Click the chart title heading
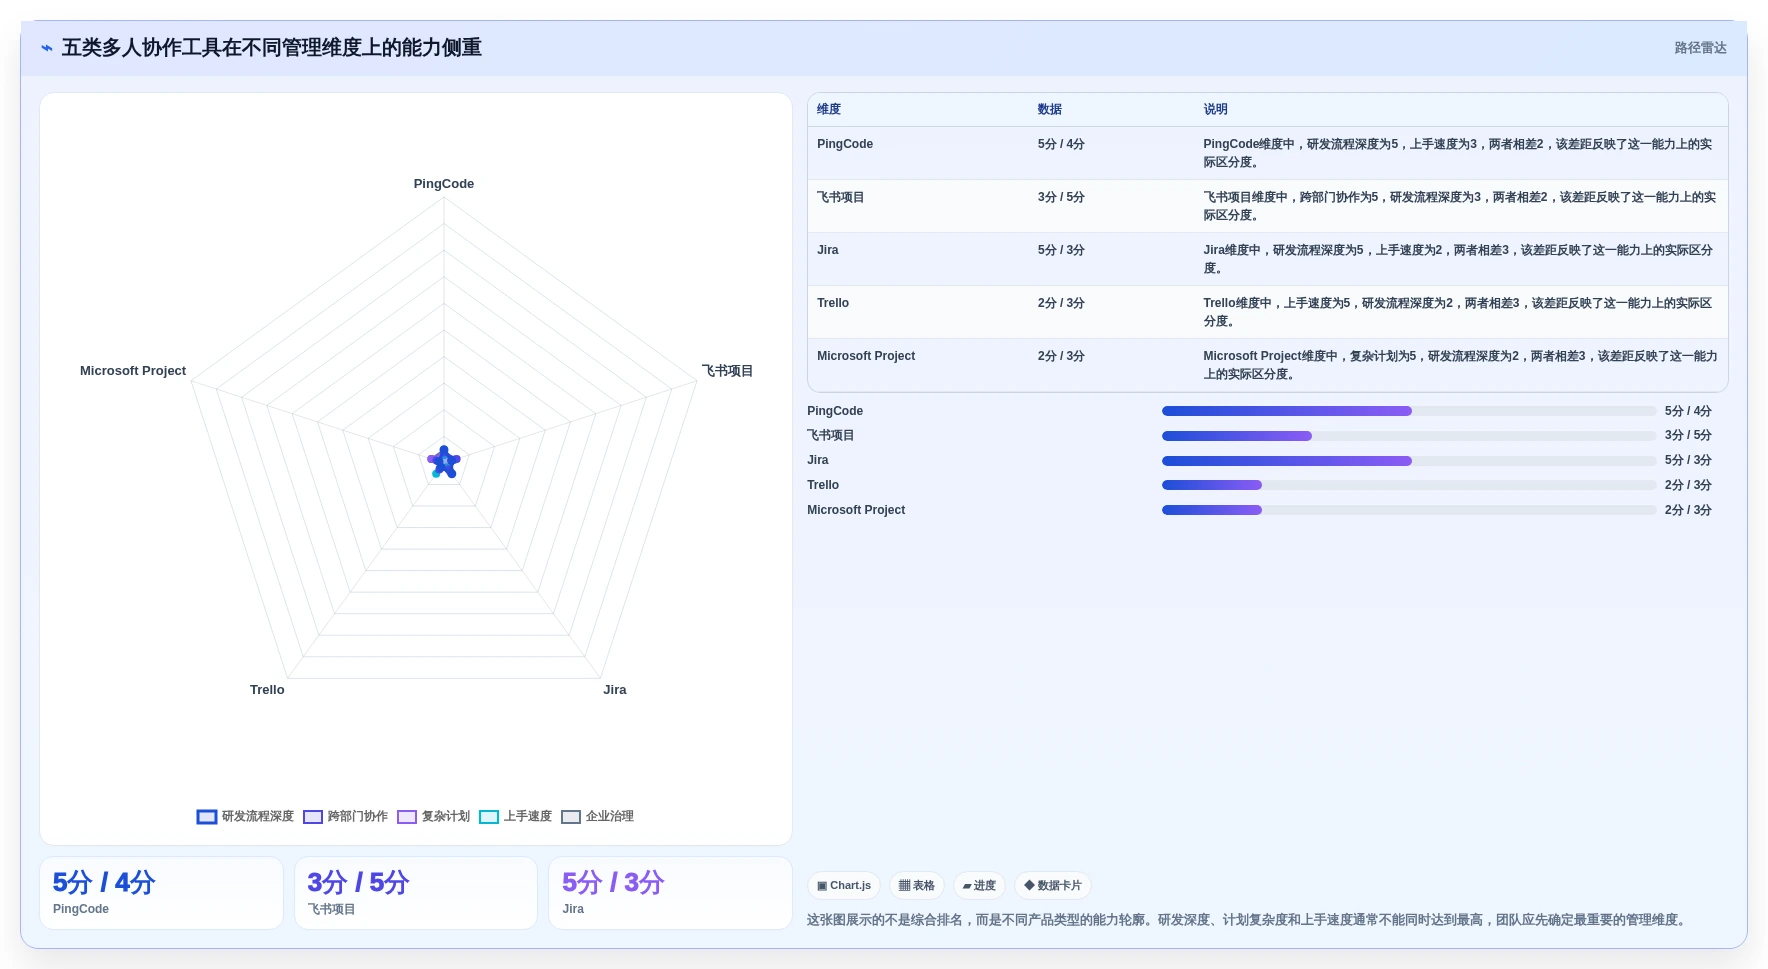 [272, 48]
